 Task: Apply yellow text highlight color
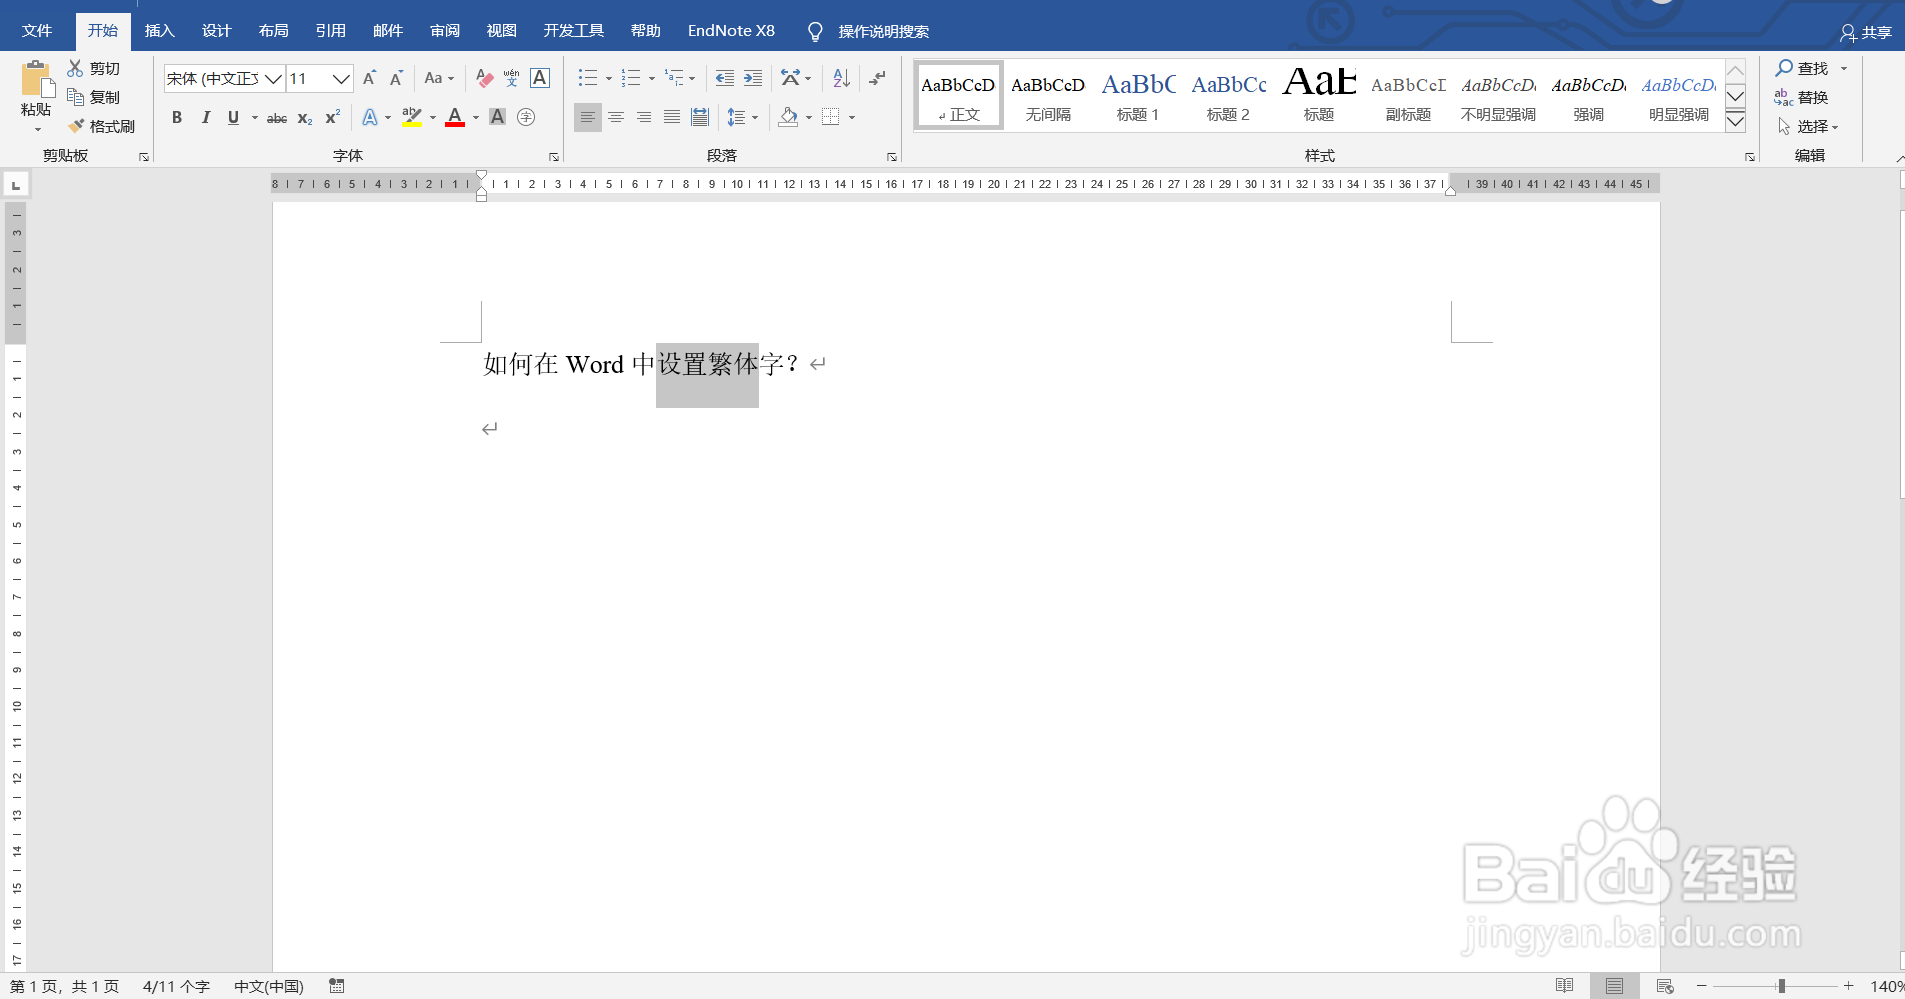[x=411, y=117]
